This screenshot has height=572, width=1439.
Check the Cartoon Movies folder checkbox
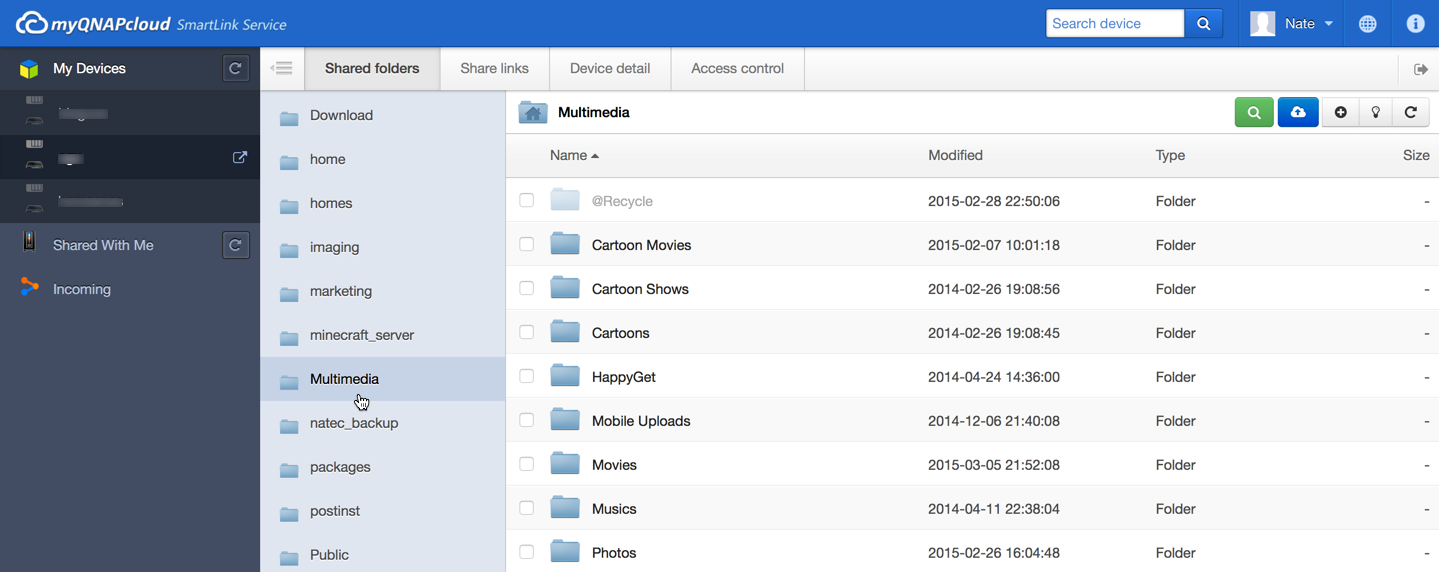click(527, 245)
